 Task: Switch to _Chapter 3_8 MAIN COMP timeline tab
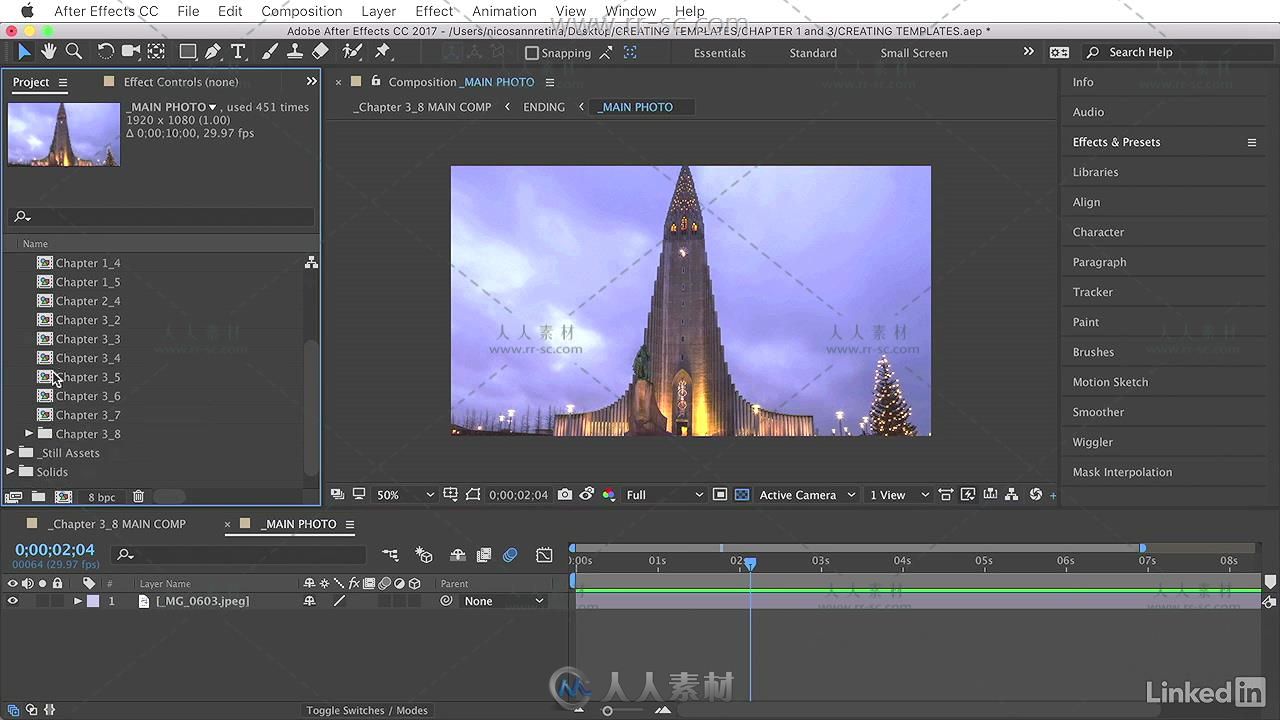coord(118,524)
